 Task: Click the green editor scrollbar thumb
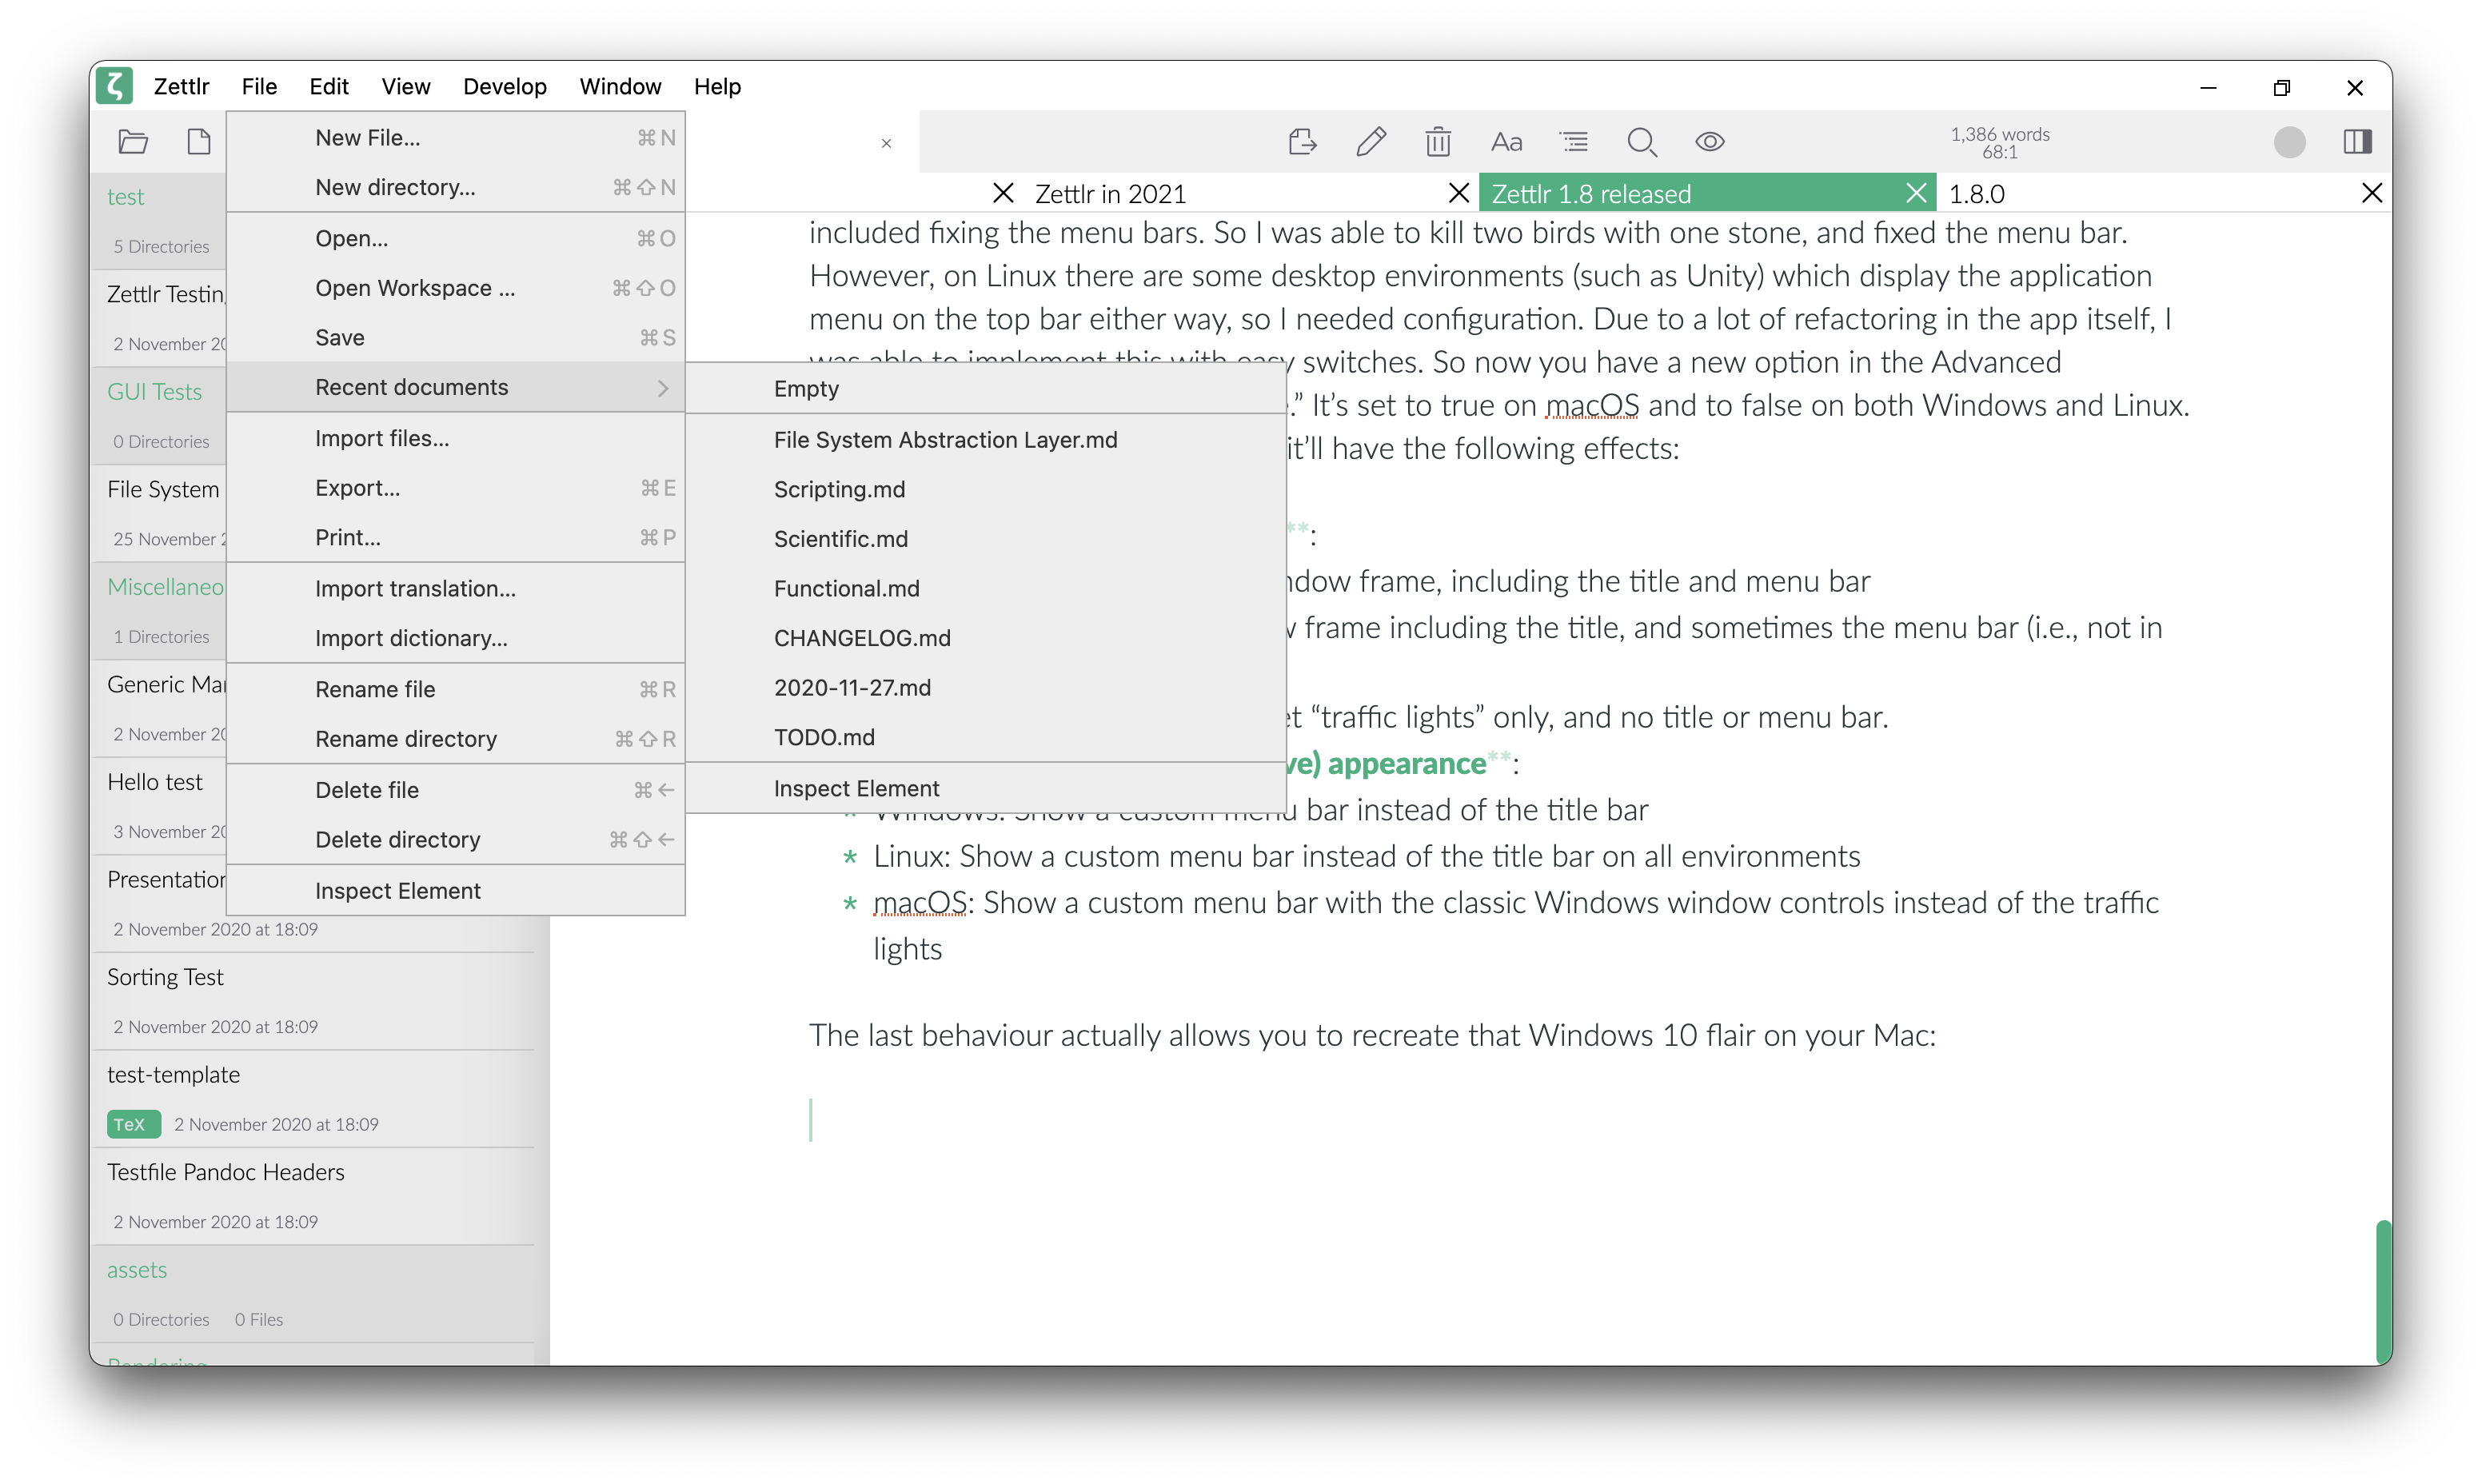point(2384,1292)
